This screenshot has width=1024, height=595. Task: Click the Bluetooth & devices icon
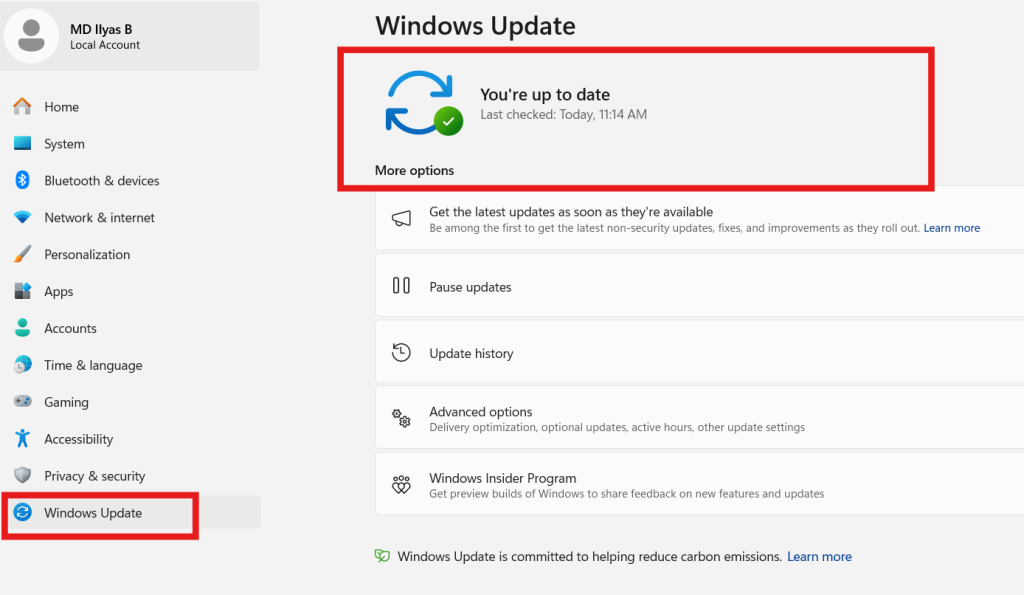pyautogui.click(x=20, y=180)
